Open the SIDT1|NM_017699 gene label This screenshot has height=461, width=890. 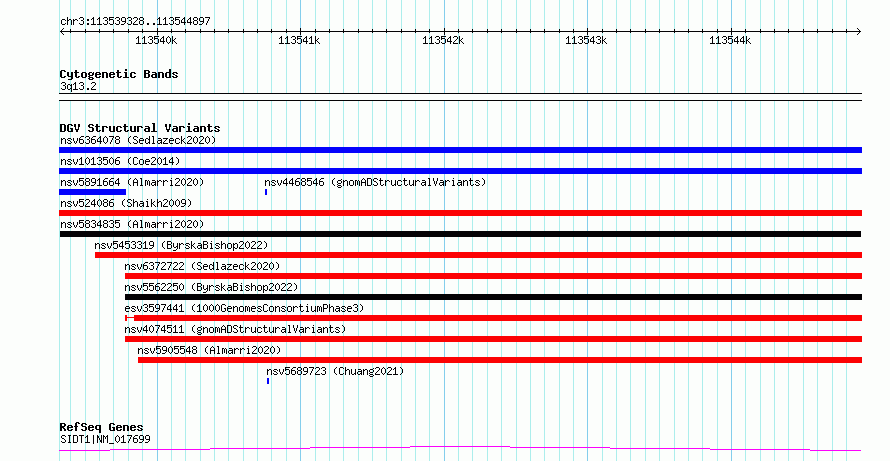pyautogui.click(x=105, y=439)
